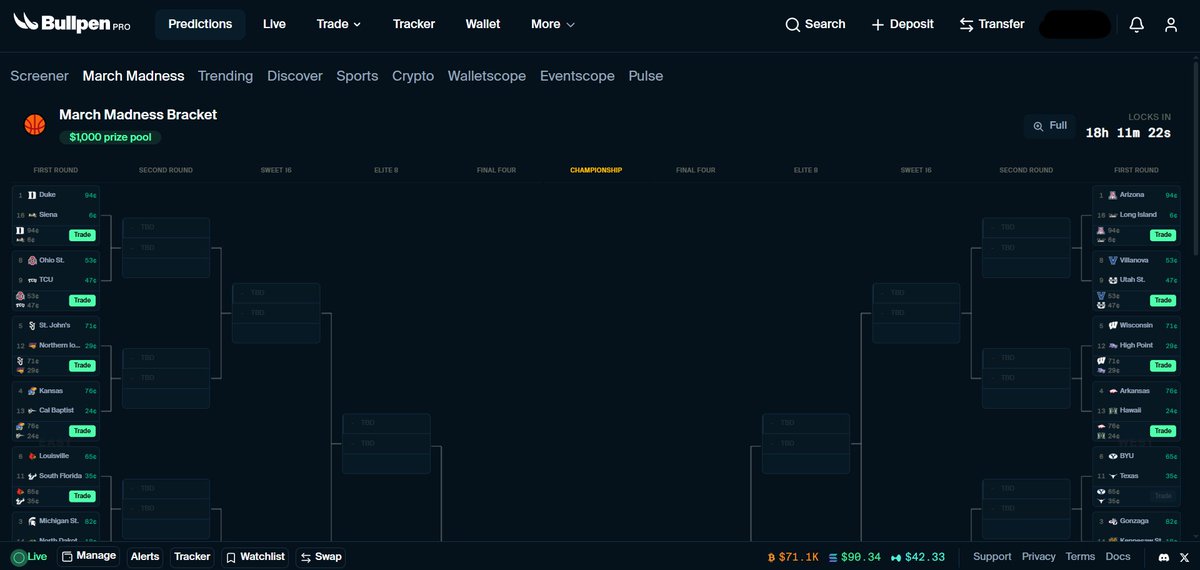Open the Predictions tab
The image size is (1200, 570).
coord(200,24)
